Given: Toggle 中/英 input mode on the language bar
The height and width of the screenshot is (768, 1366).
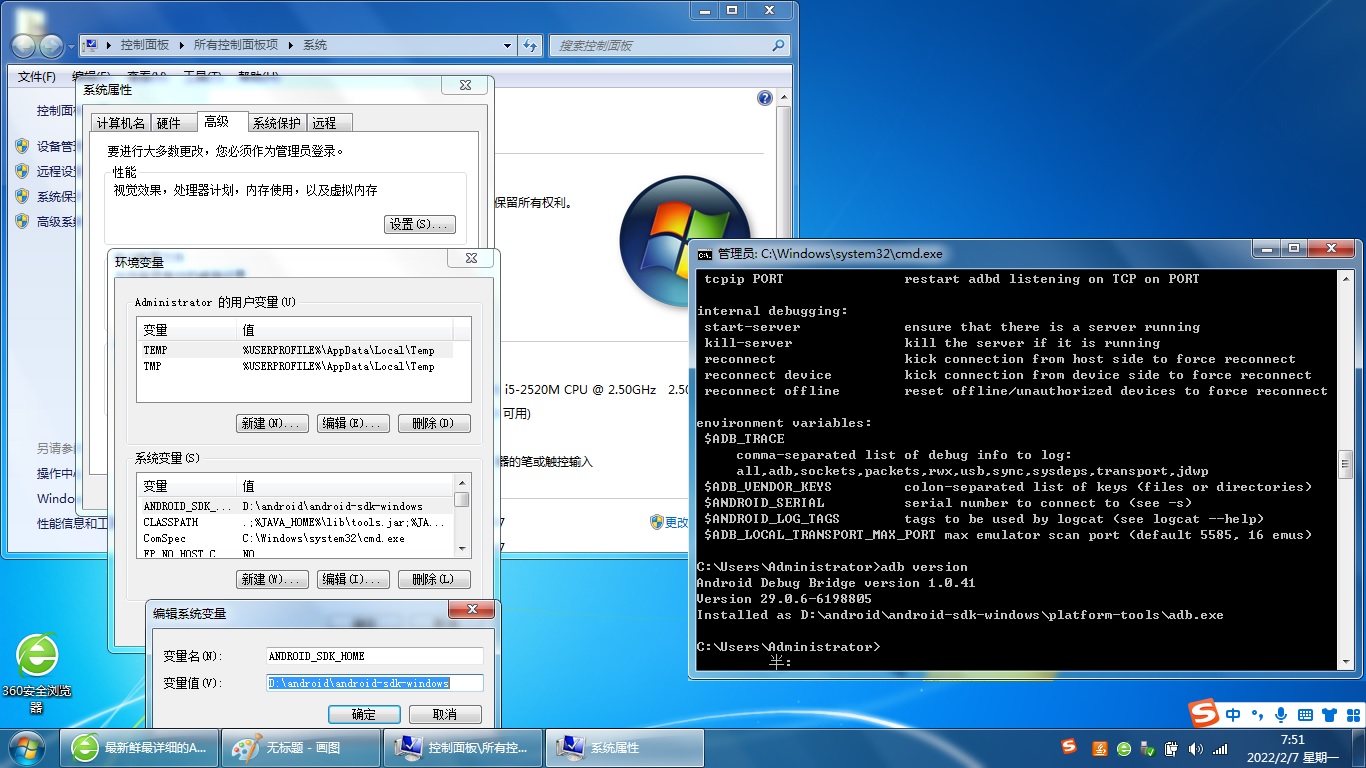Looking at the screenshot, I should pyautogui.click(x=1233, y=714).
